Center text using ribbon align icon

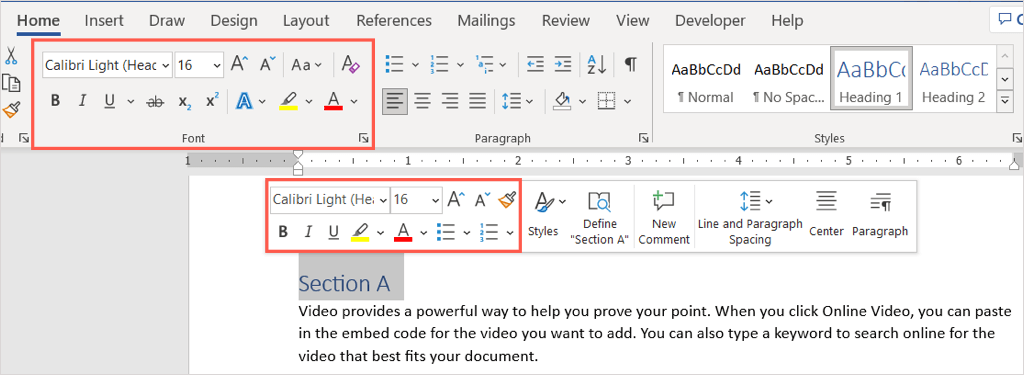pos(423,101)
